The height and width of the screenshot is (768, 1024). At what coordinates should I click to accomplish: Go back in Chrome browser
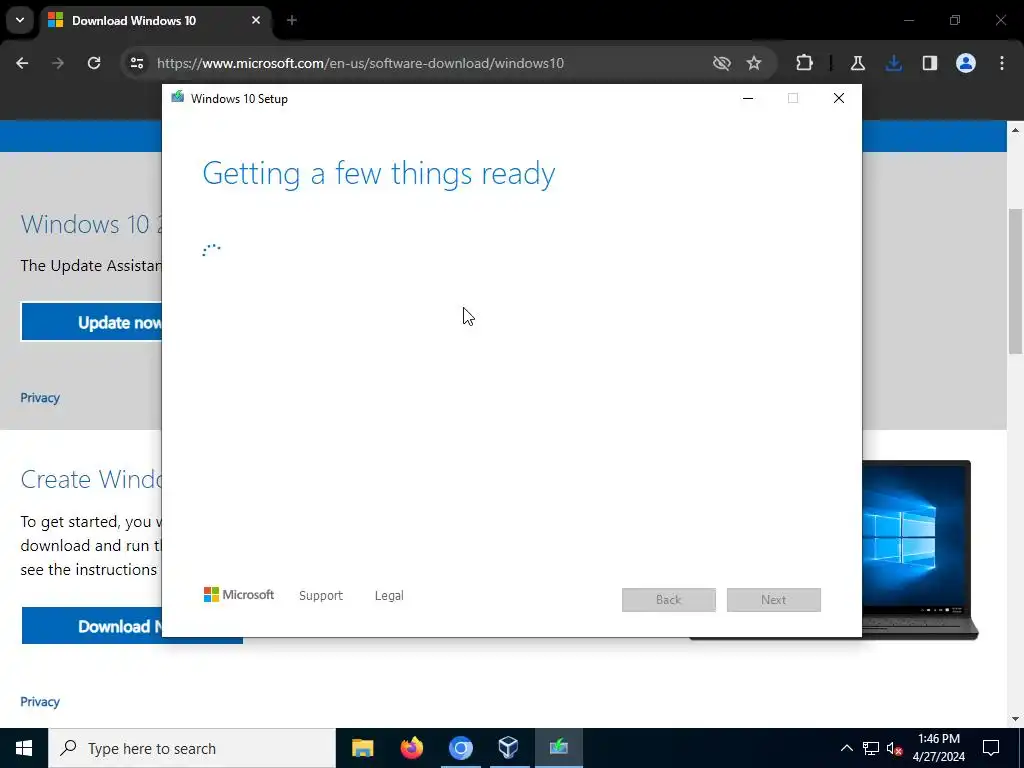point(22,63)
